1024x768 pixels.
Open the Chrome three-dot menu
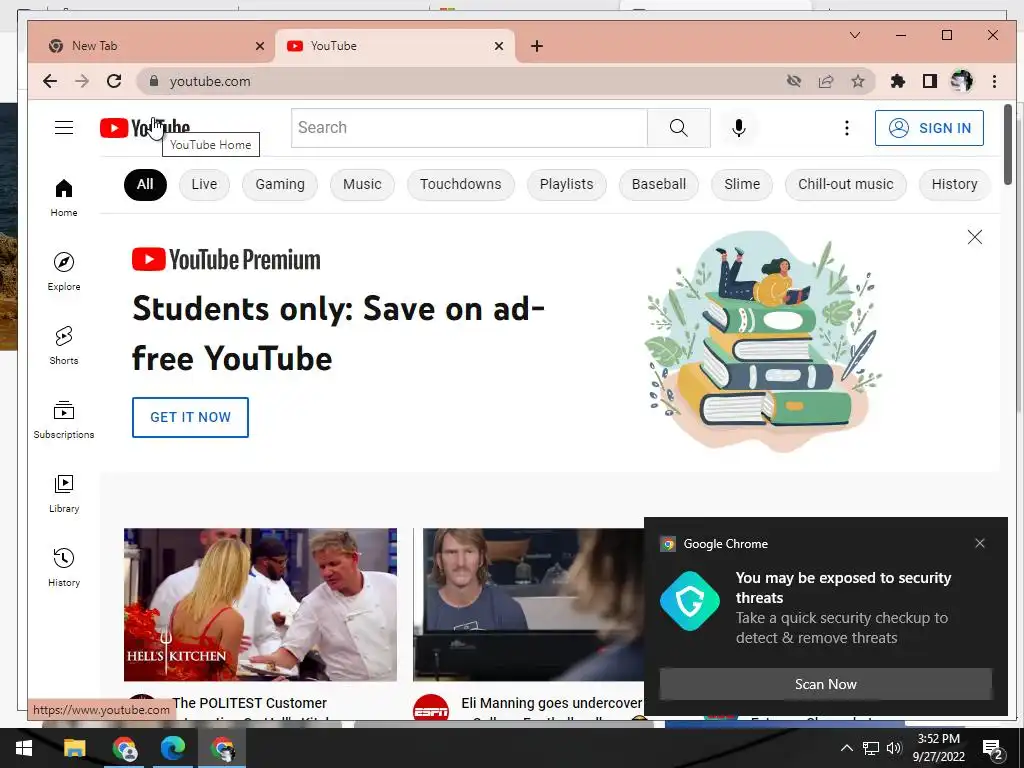tap(994, 81)
